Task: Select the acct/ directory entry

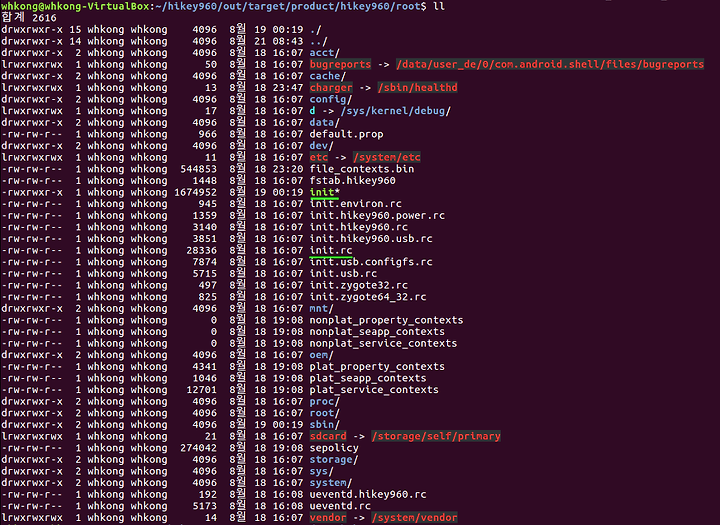Action: [325, 53]
